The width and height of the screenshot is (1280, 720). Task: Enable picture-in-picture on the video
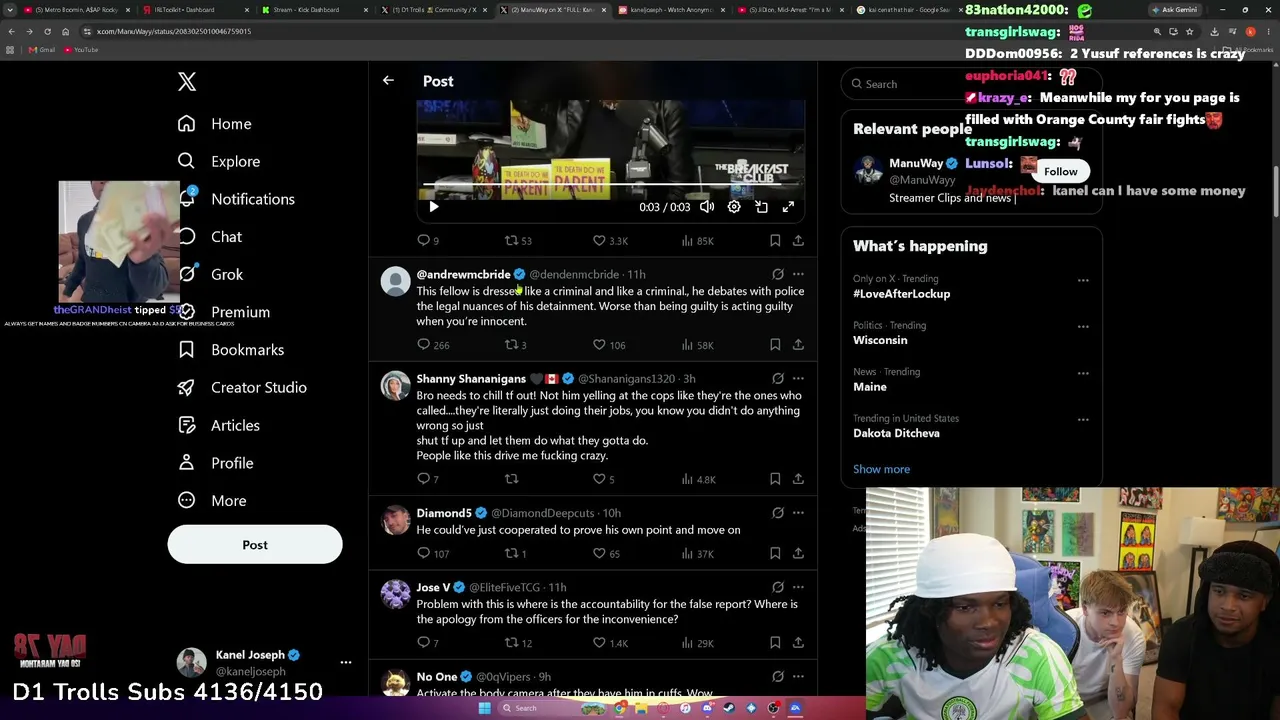(761, 207)
